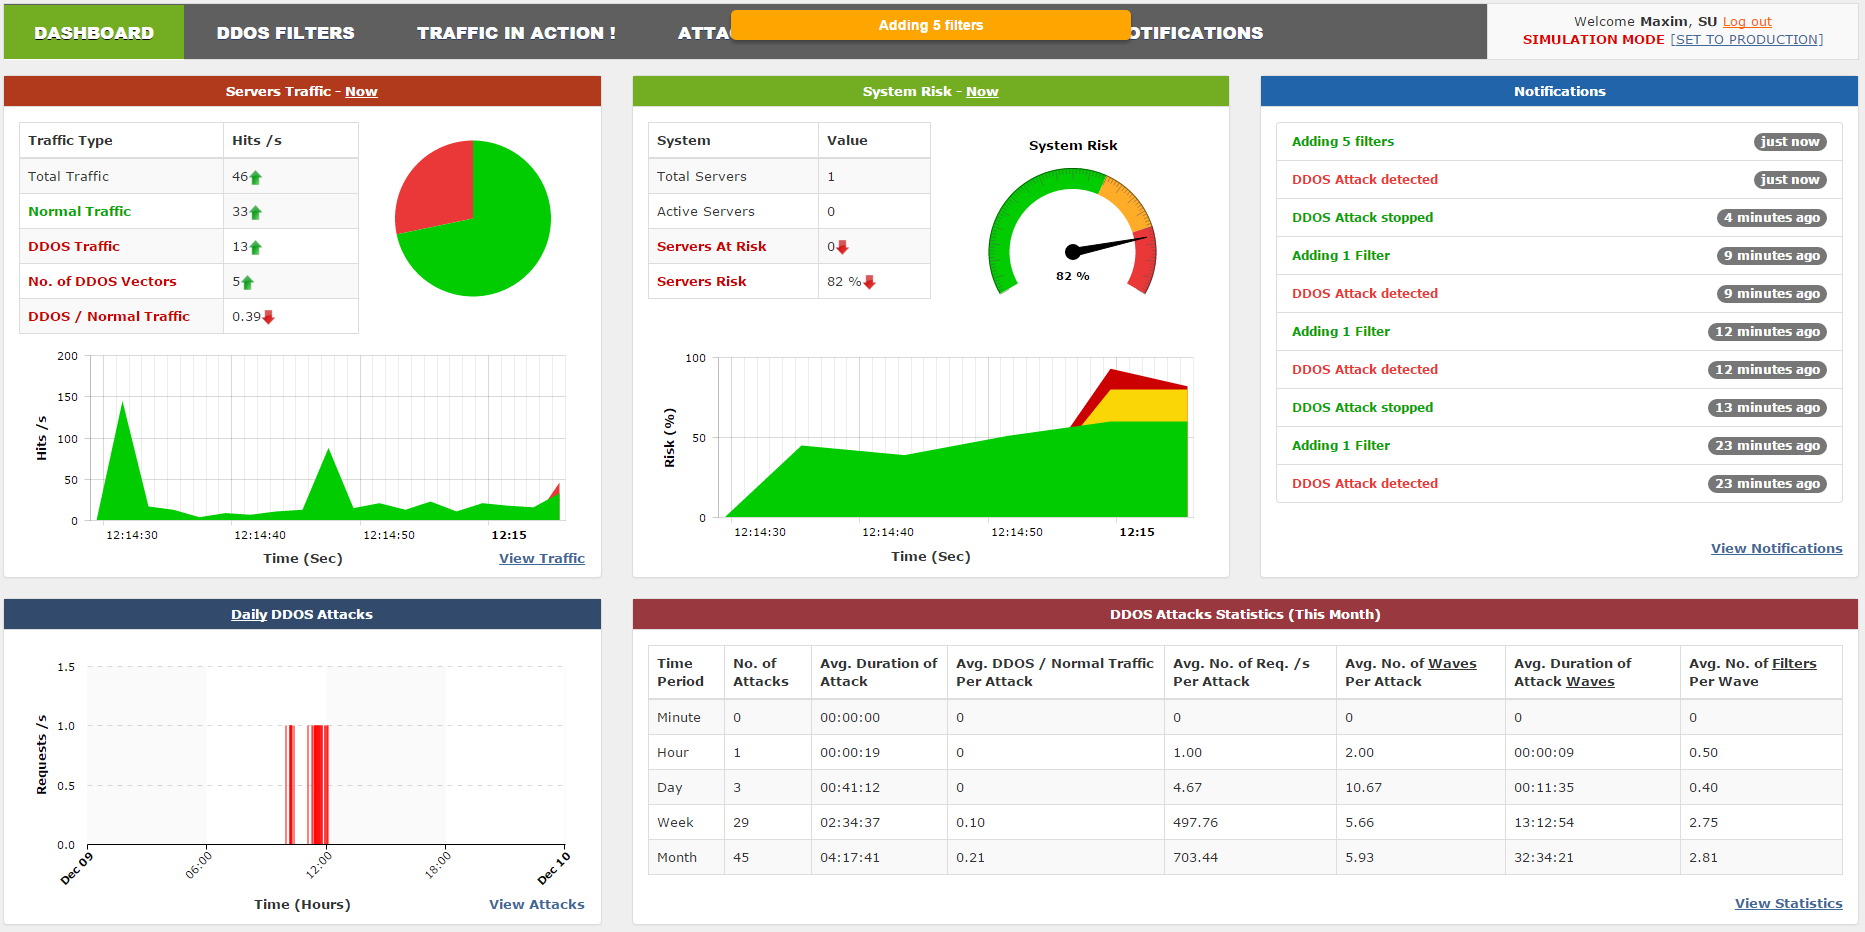Dismiss the orange Adding 5 filters banner

(930, 26)
